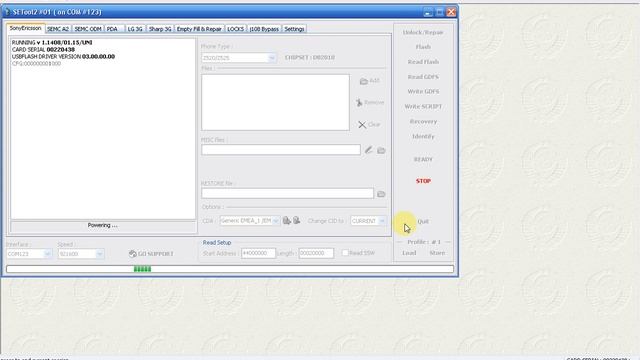Browse for a RESTORE file via folder icon
The height and width of the screenshot is (360, 640).
381,194
